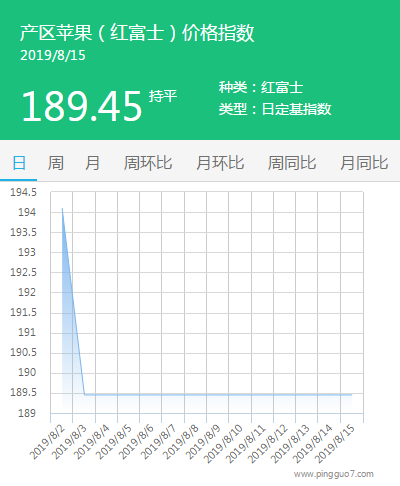
Task: Click the y-axis label 190.5
Action: (23, 352)
